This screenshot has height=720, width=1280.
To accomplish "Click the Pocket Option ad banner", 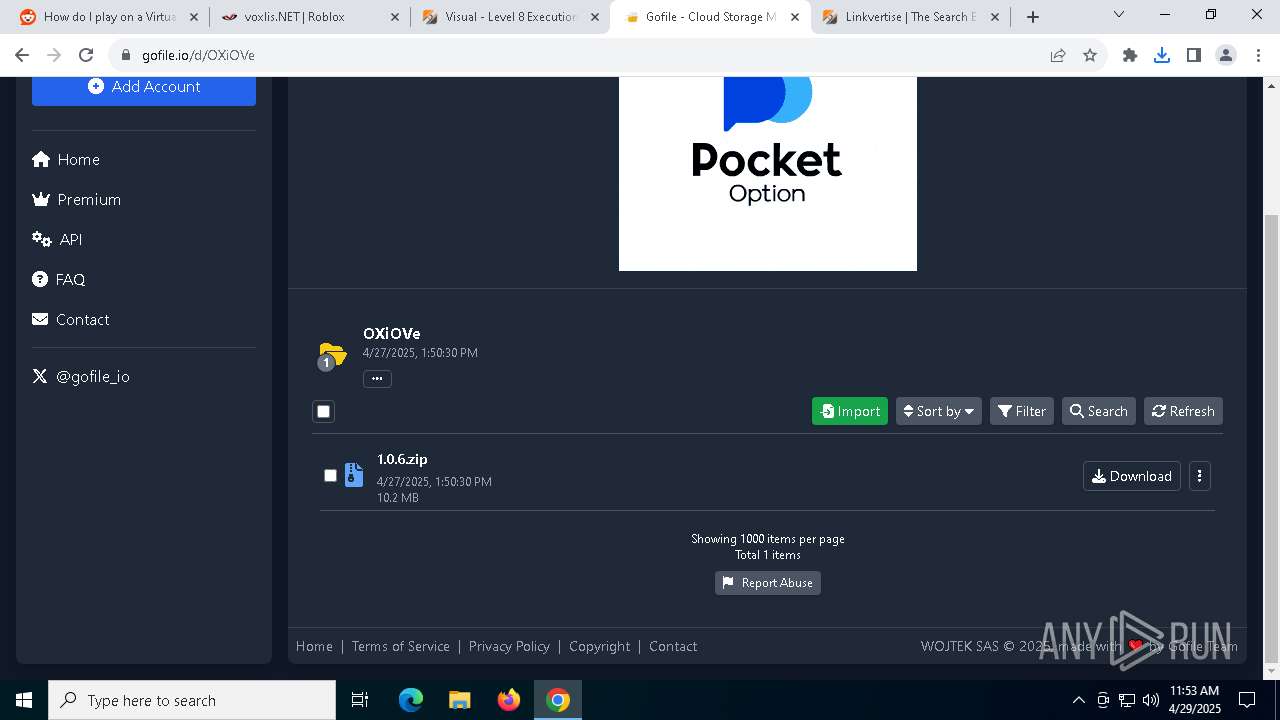I will tap(768, 174).
